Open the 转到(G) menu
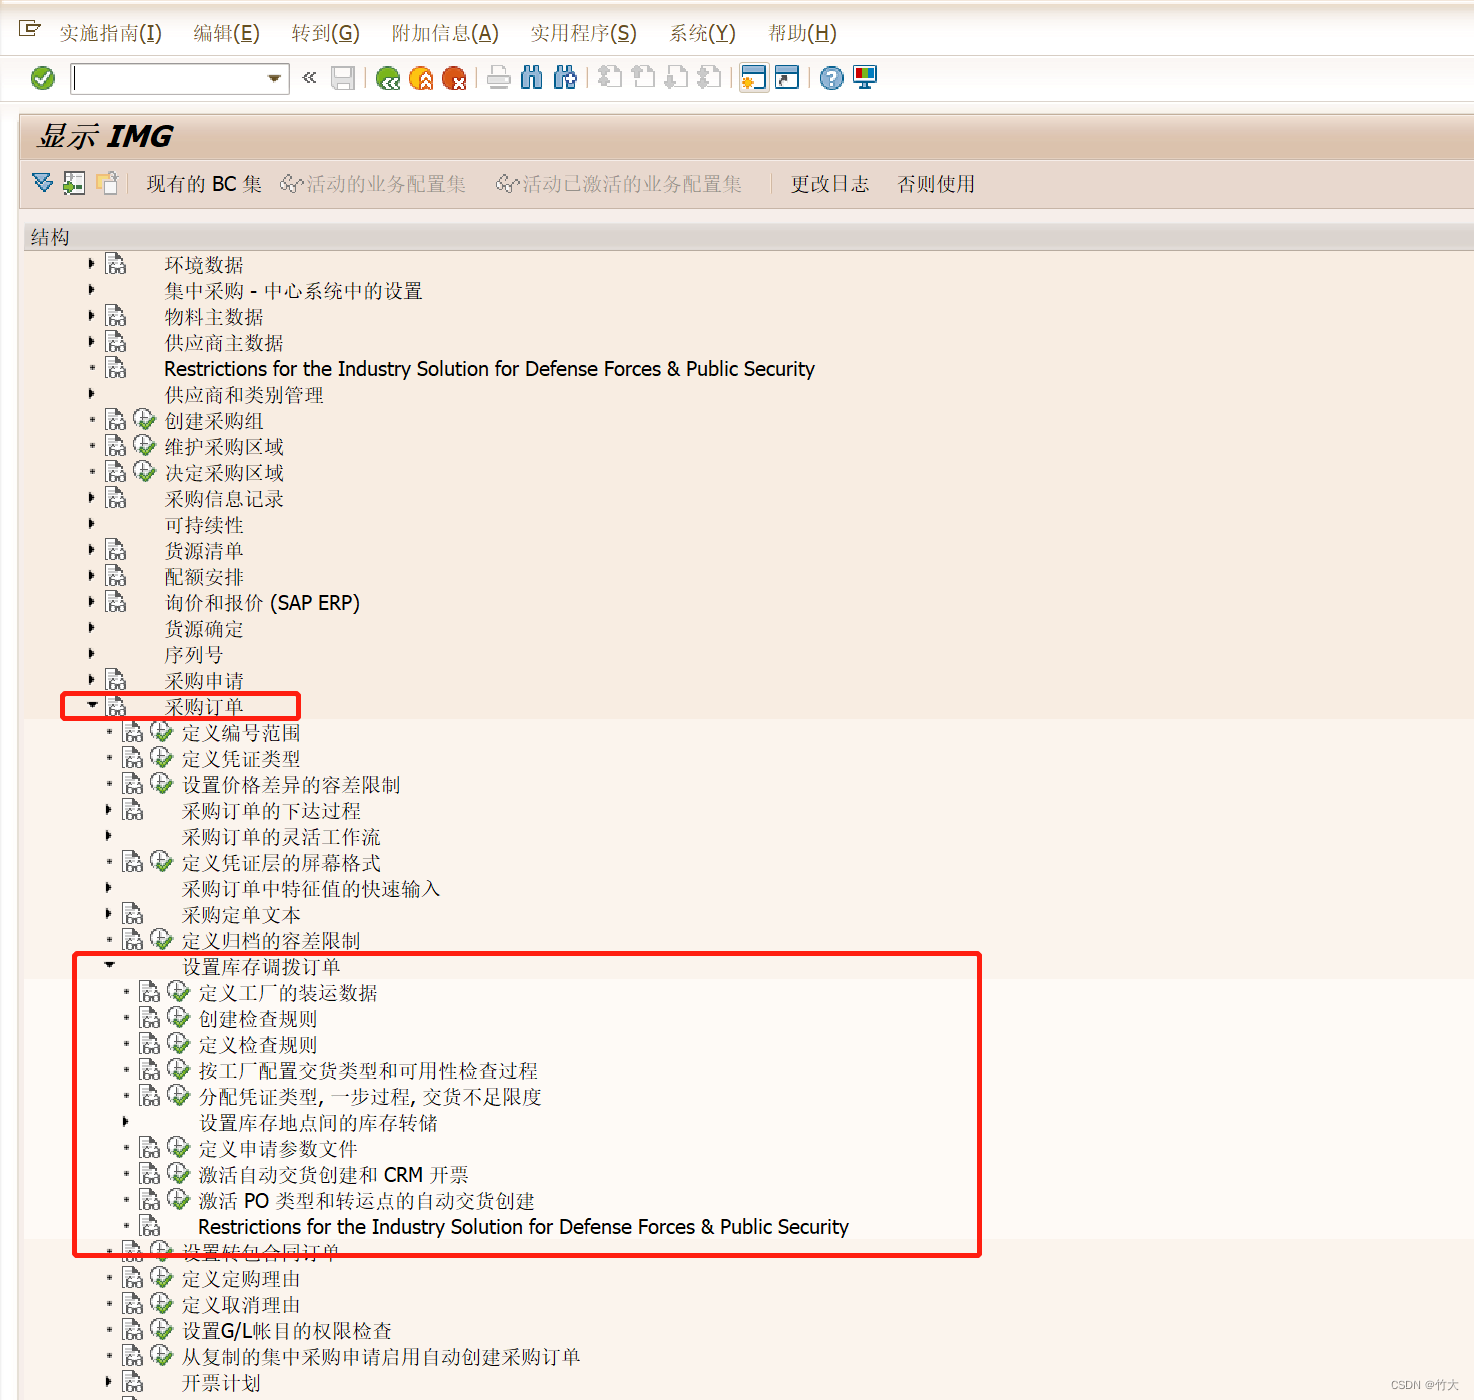 pyautogui.click(x=326, y=33)
